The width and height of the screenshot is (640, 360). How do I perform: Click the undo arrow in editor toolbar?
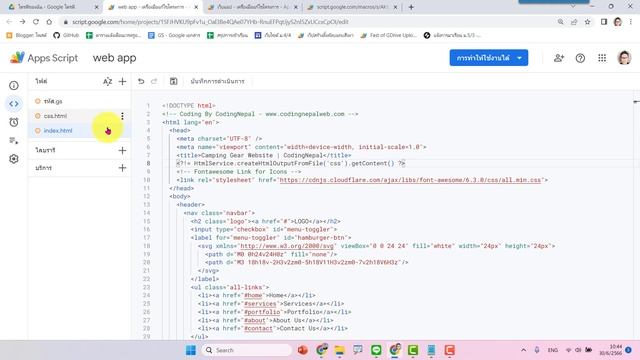(x=141, y=81)
